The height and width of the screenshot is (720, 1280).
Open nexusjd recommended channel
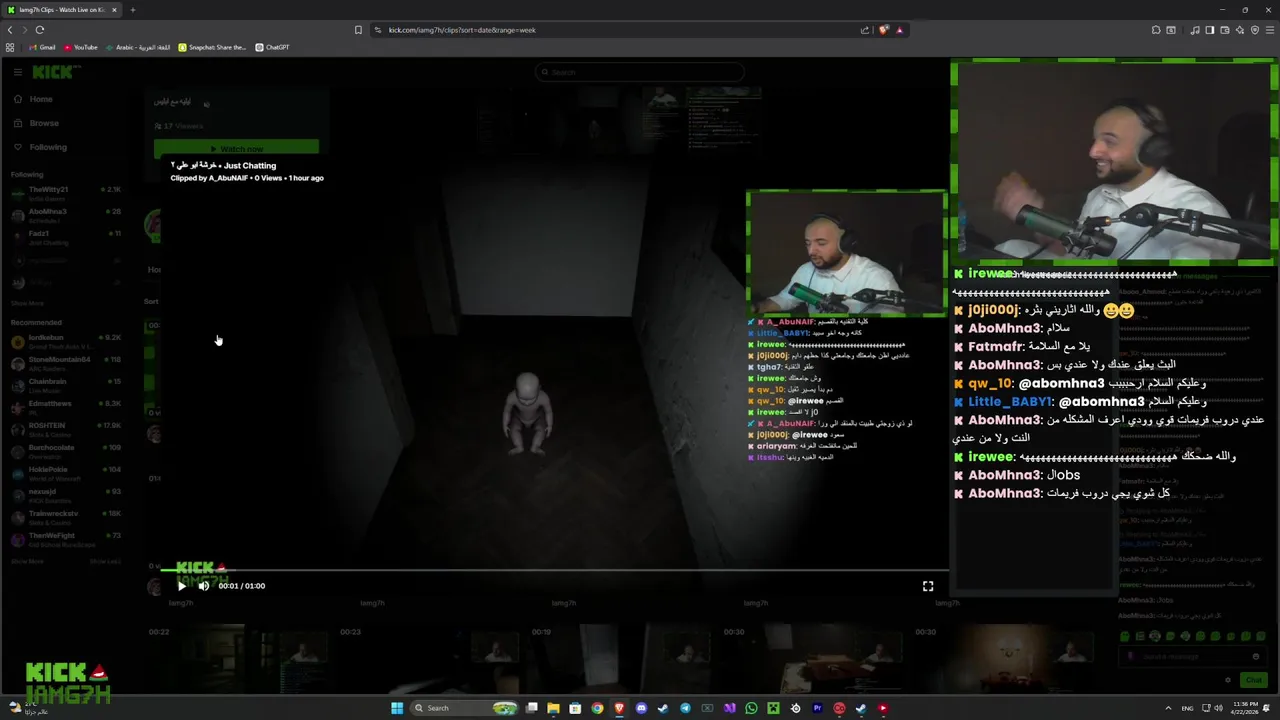click(66, 495)
